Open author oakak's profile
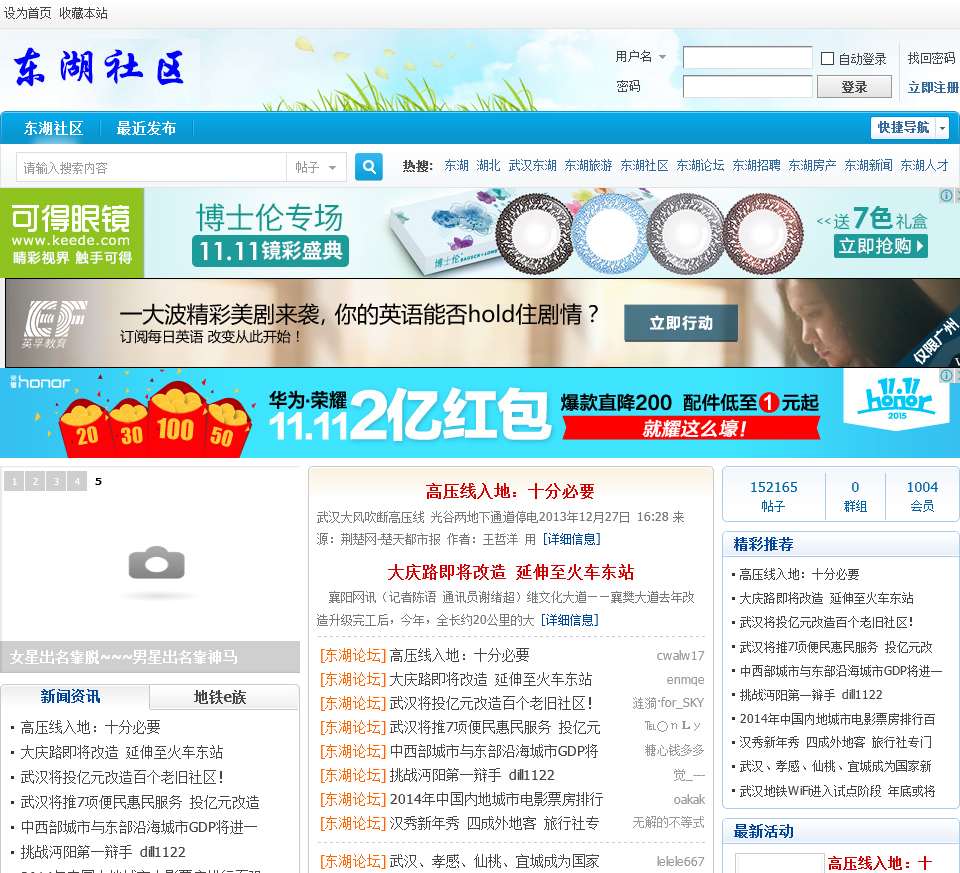960x873 pixels. point(689,800)
